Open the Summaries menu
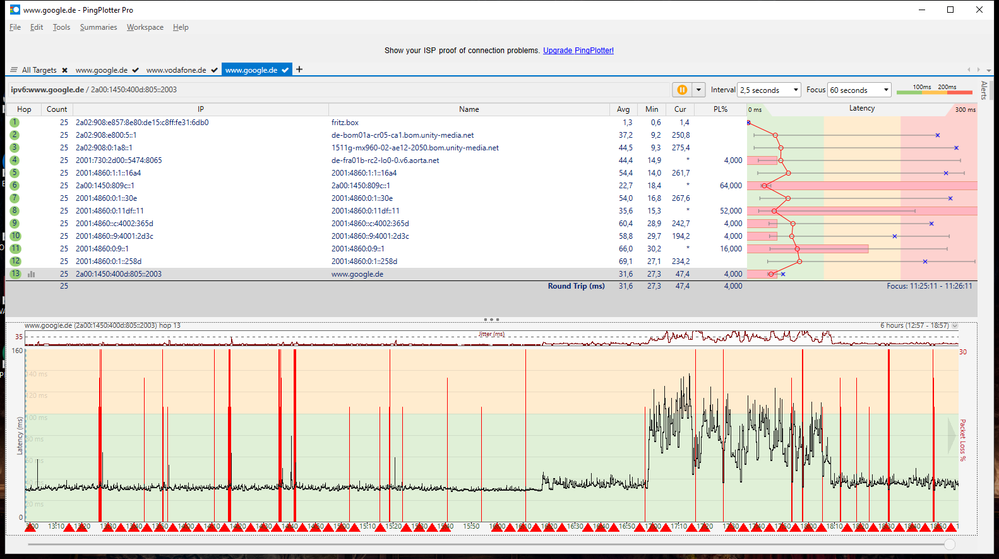The image size is (999, 559). click(98, 27)
